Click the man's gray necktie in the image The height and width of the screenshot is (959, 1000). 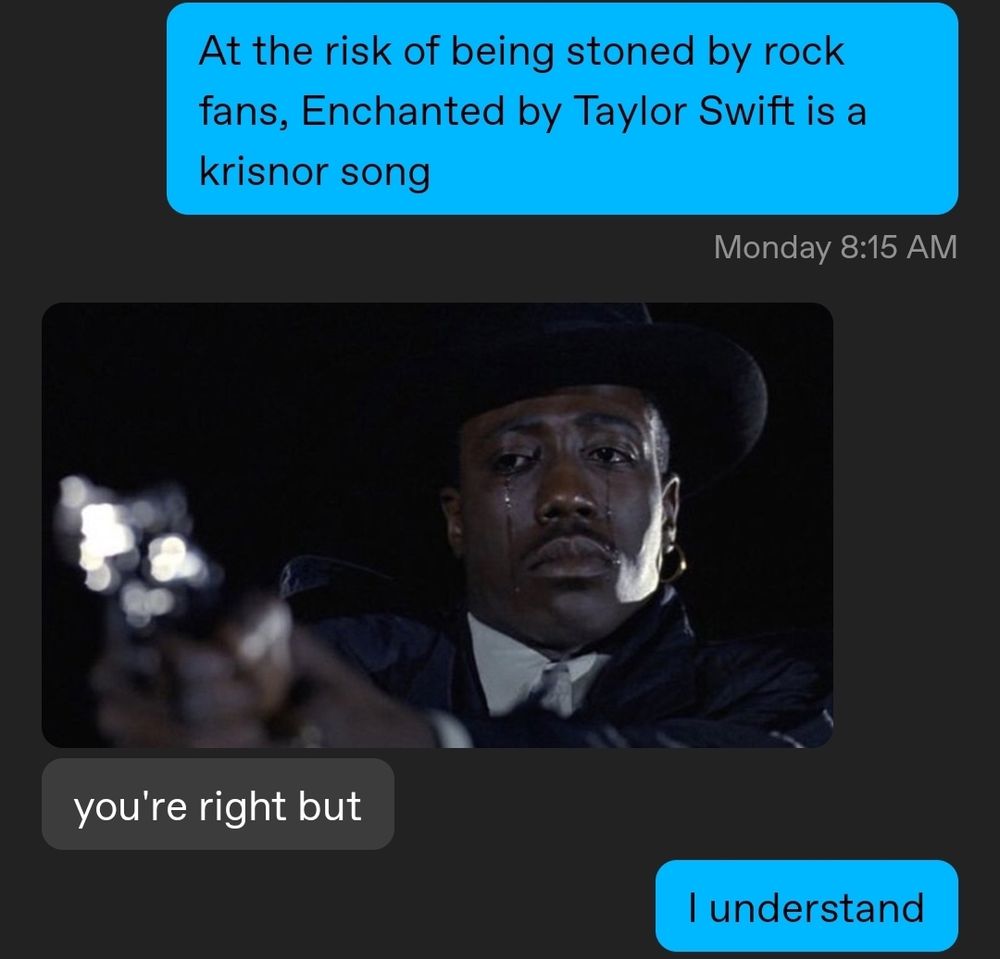pos(557,689)
